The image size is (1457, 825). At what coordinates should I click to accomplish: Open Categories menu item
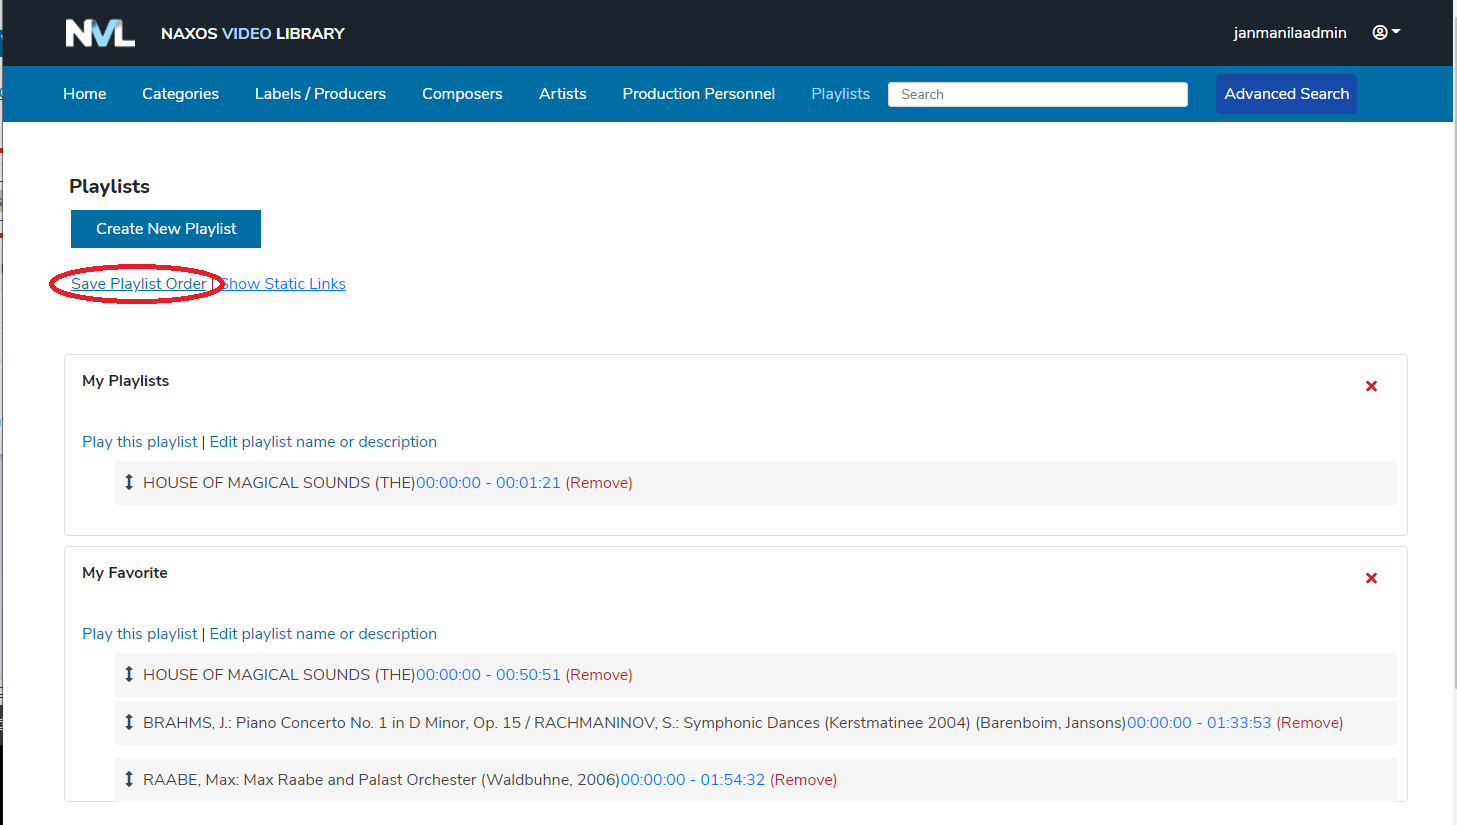tap(180, 93)
